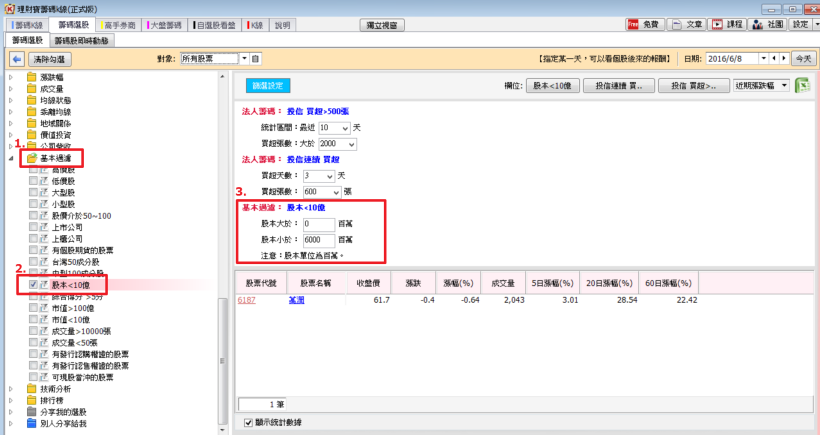Click the 乖離均線 folder icon
Image resolution: width=820 pixels, height=435 pixels.
(x=32, y=111)
